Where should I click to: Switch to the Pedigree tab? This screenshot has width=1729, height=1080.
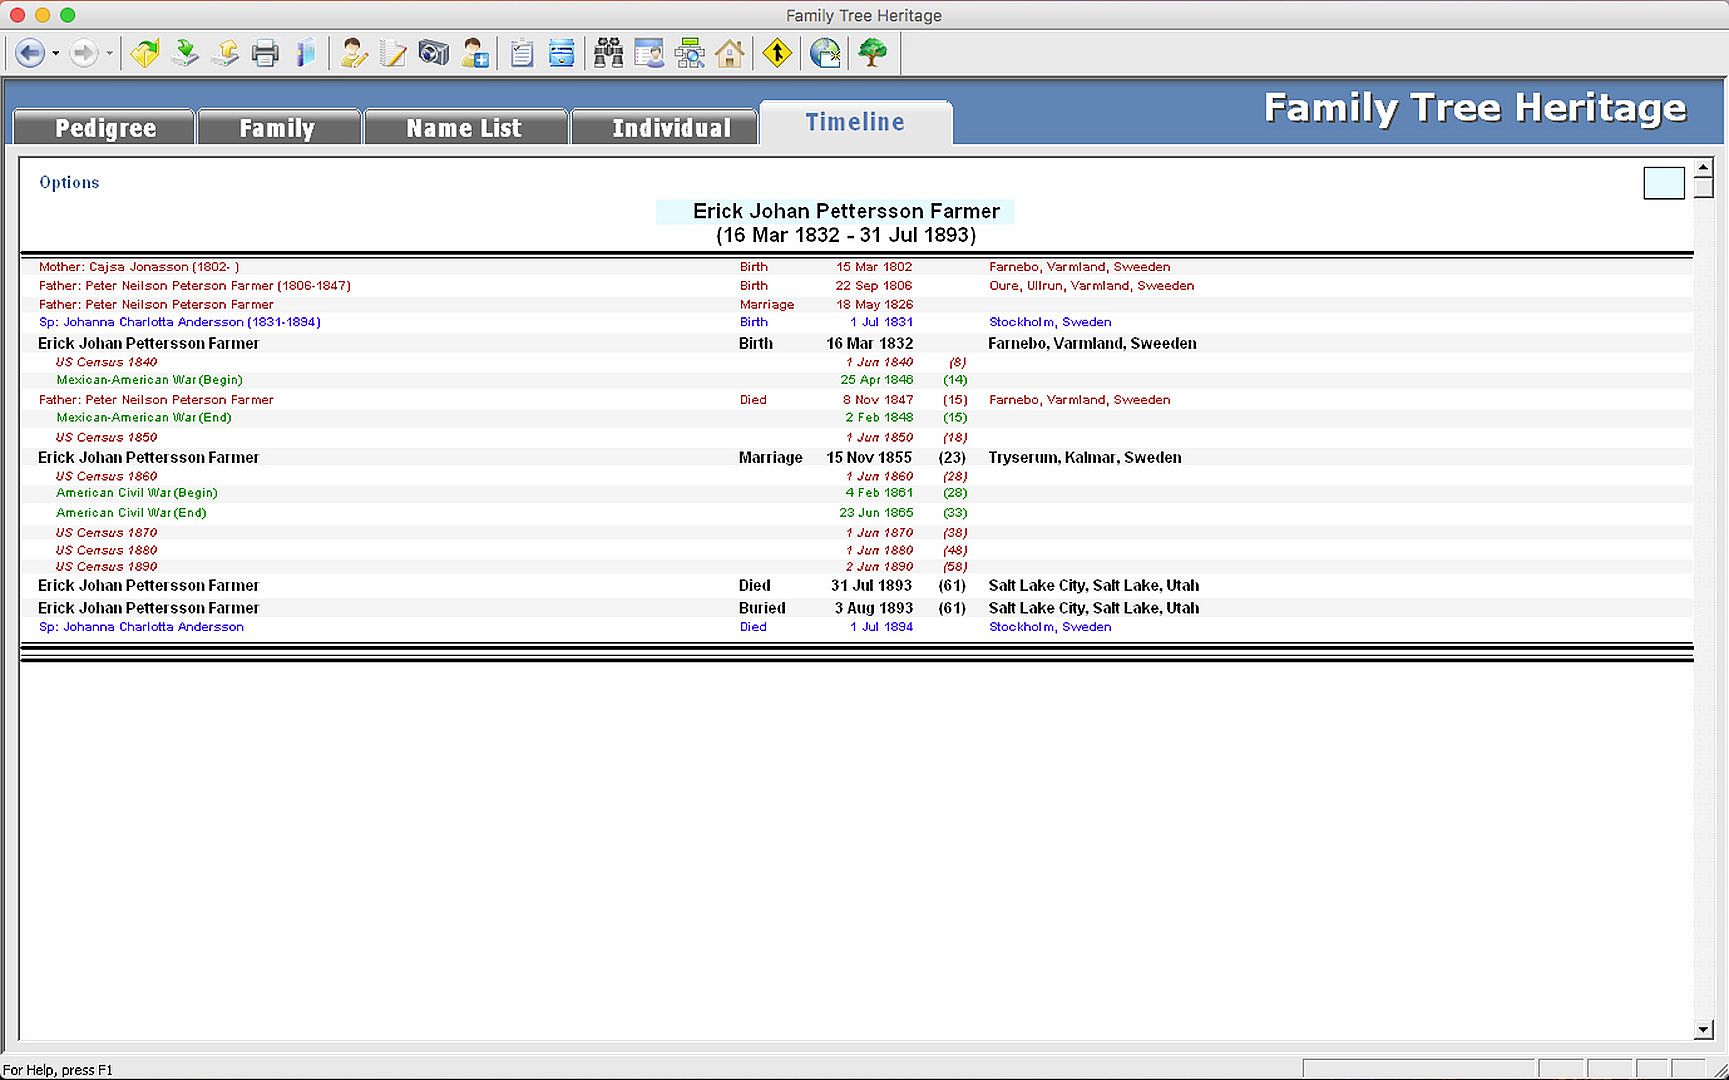click(105, 128)
